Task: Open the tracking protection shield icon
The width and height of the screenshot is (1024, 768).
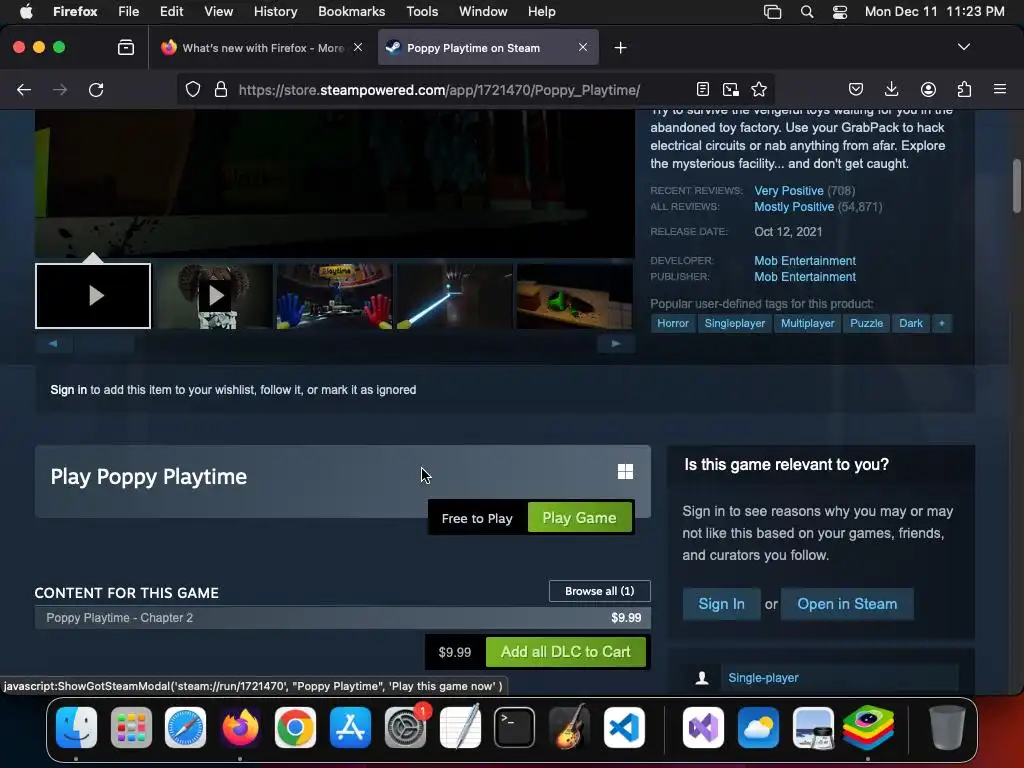Action: coord(193,89)
